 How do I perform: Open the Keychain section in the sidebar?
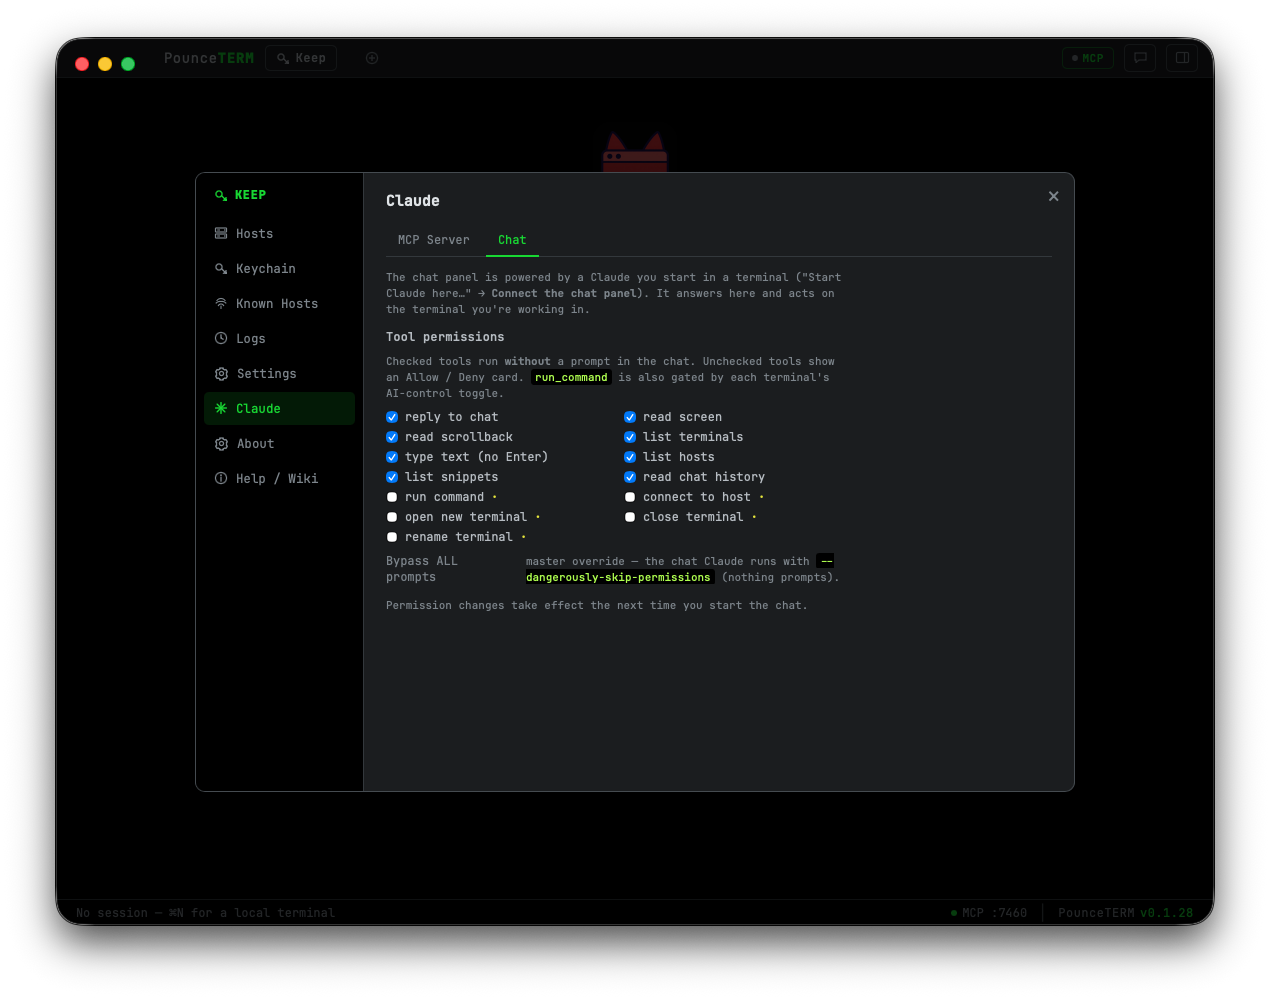point(279,269)
